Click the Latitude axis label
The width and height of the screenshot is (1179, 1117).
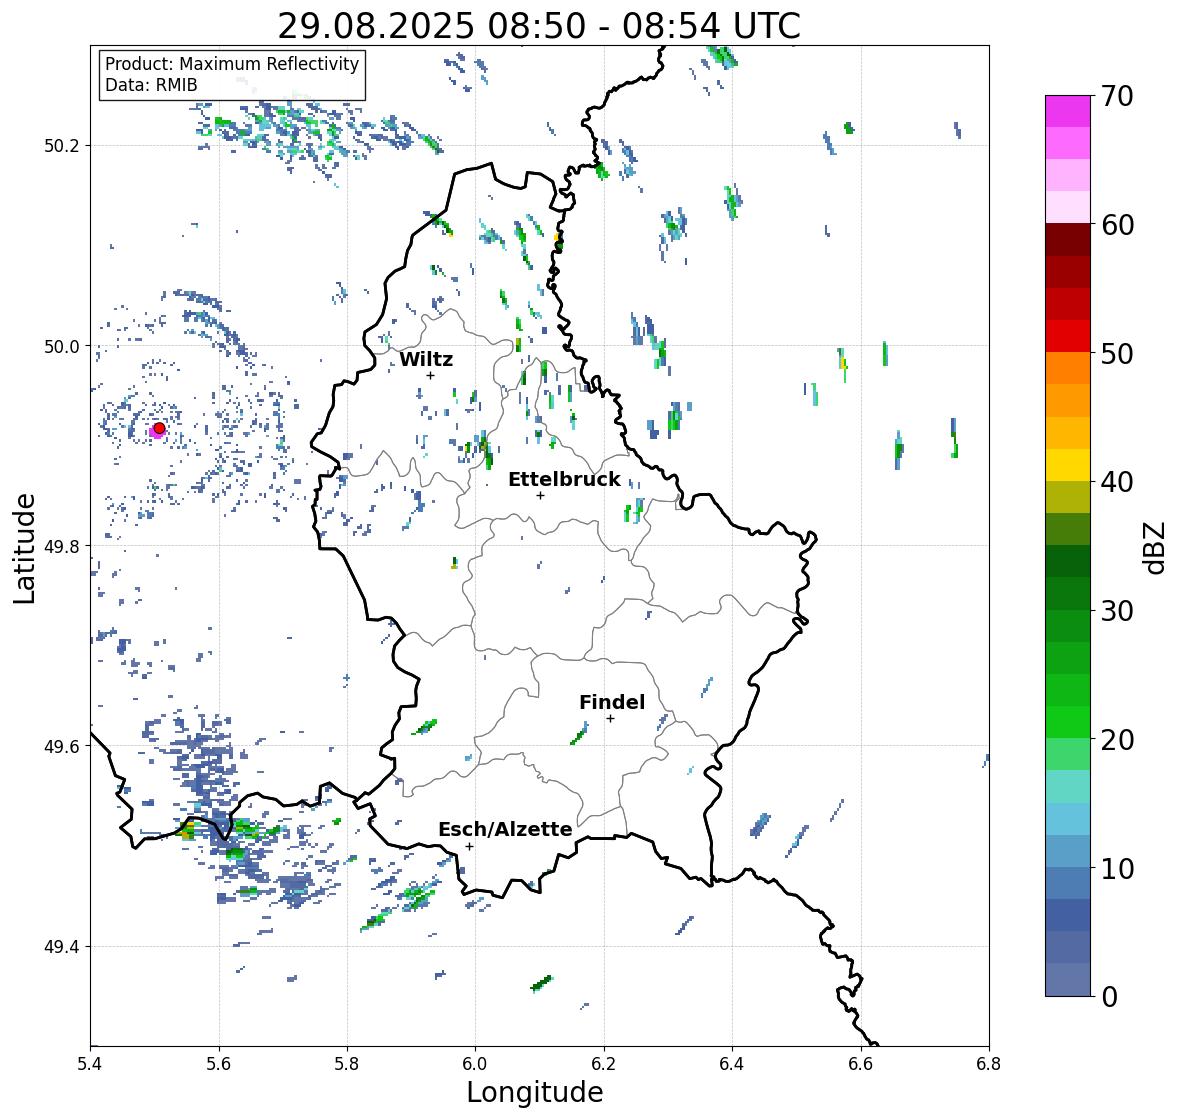tap(24, 548)
